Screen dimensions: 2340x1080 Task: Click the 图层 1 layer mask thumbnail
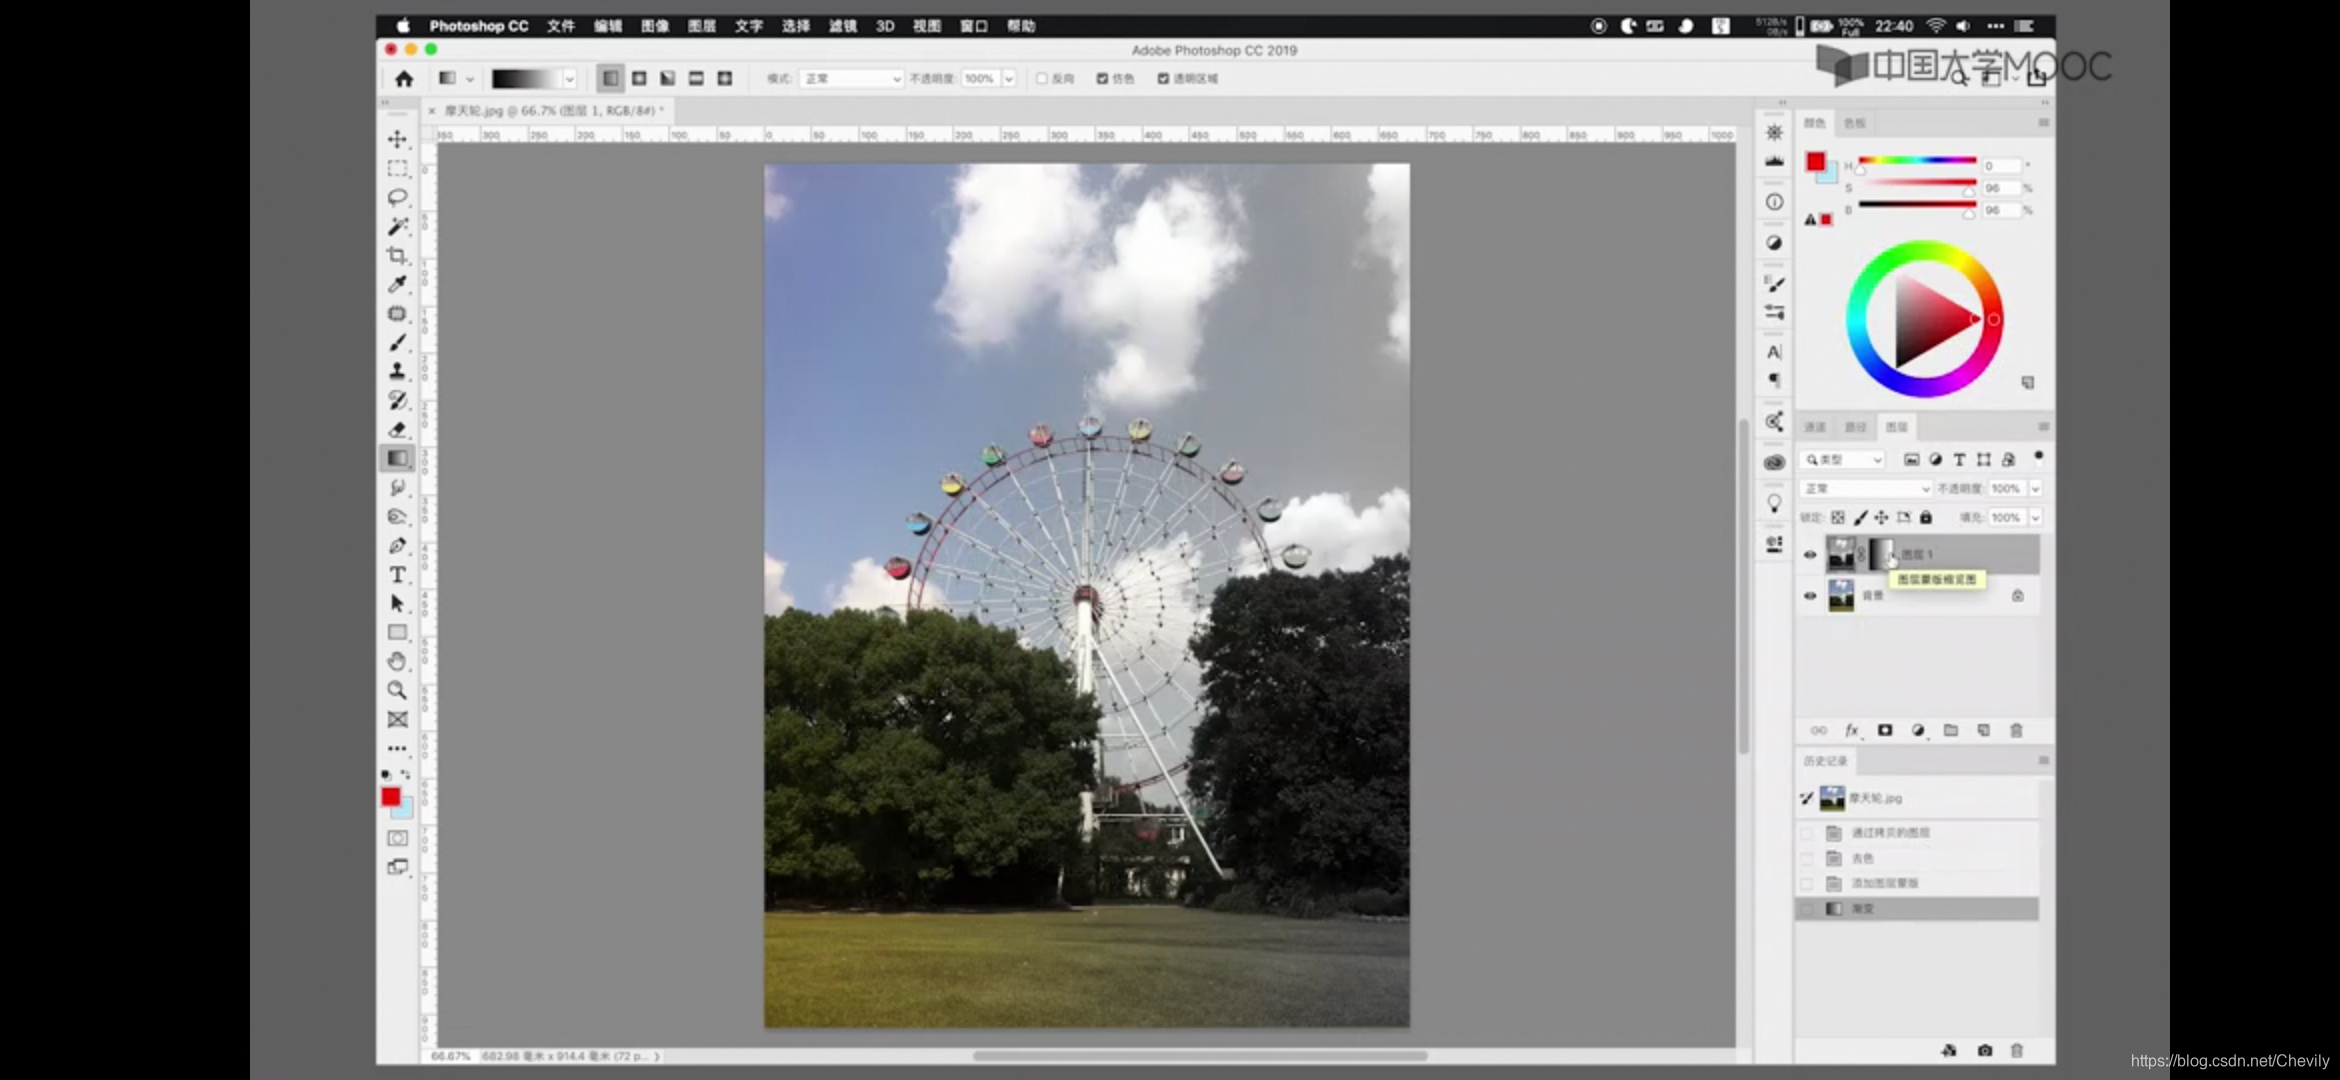[x=1880, y=553]
